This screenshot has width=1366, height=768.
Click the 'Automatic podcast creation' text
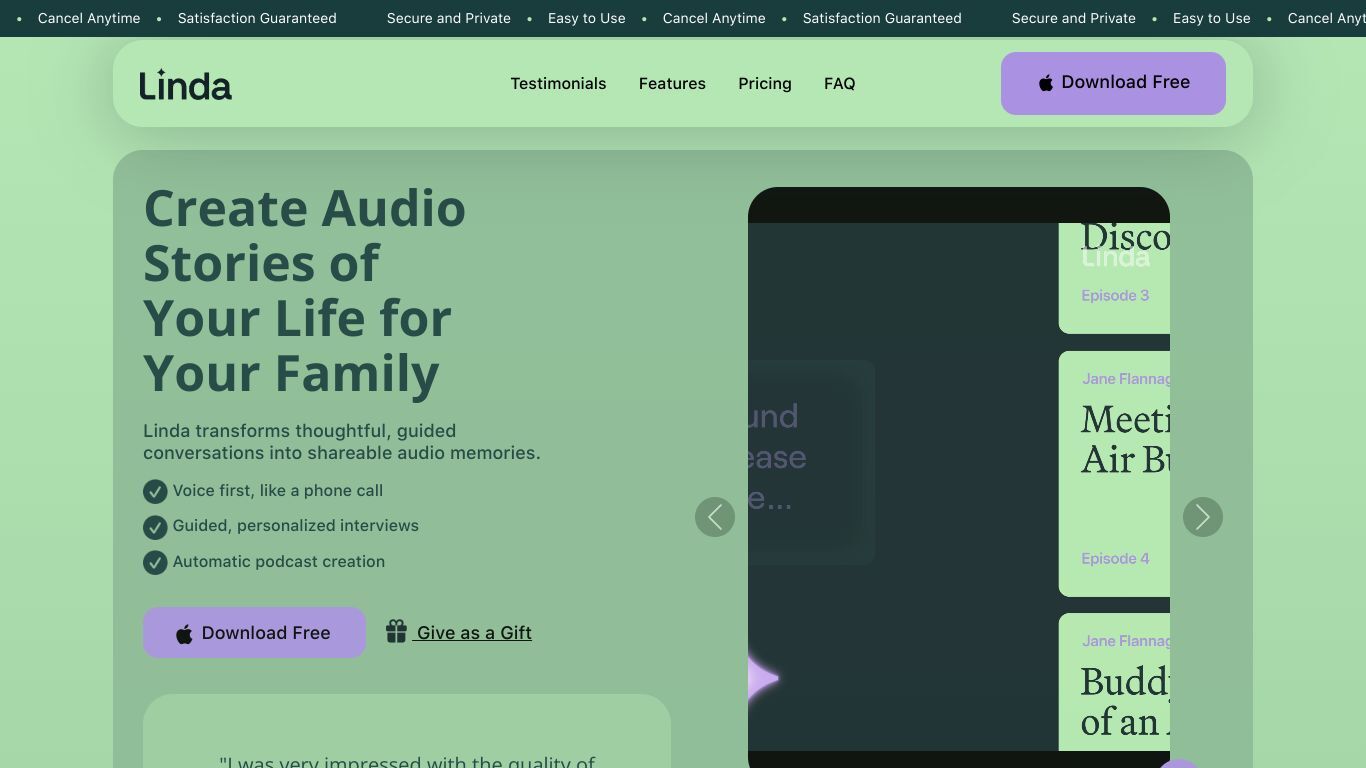coord(279,562)
